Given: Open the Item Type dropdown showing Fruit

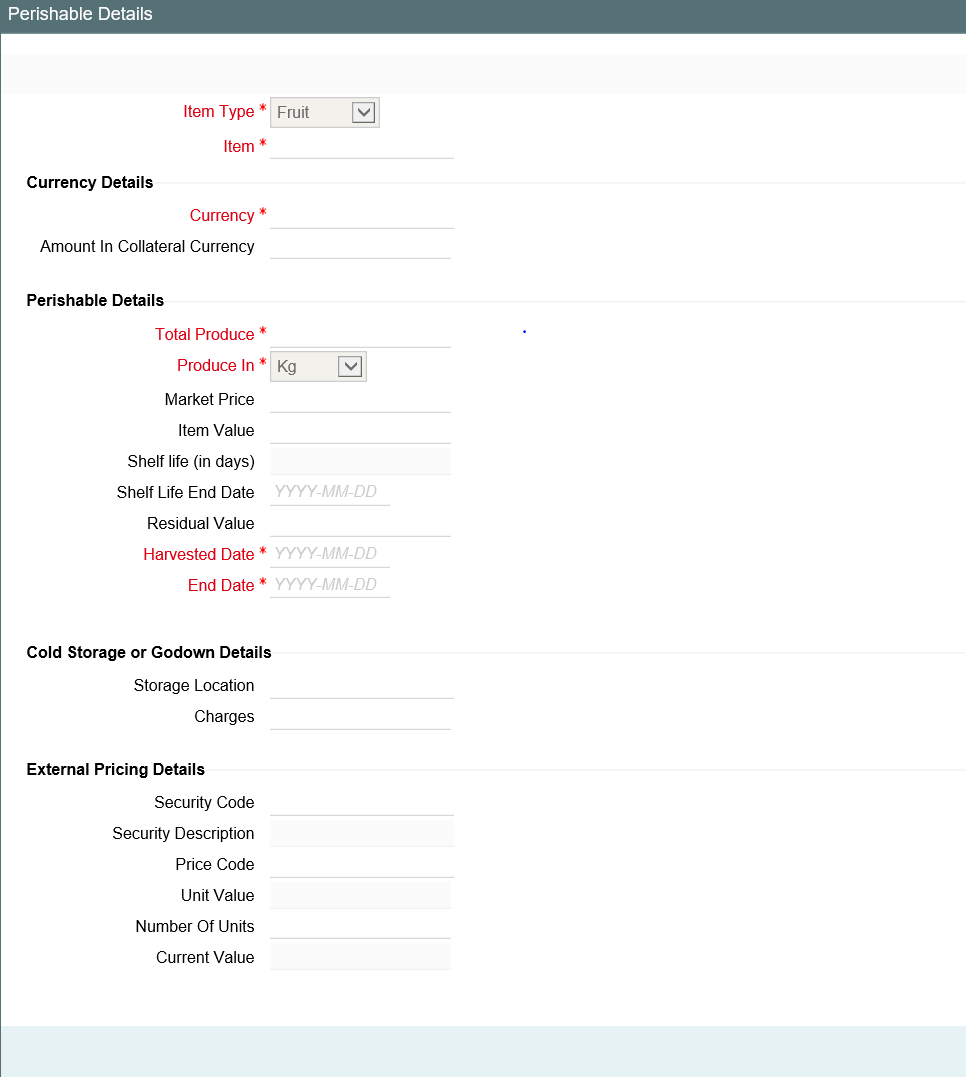Looking at the screenshot, I should [x=325, y=112].
